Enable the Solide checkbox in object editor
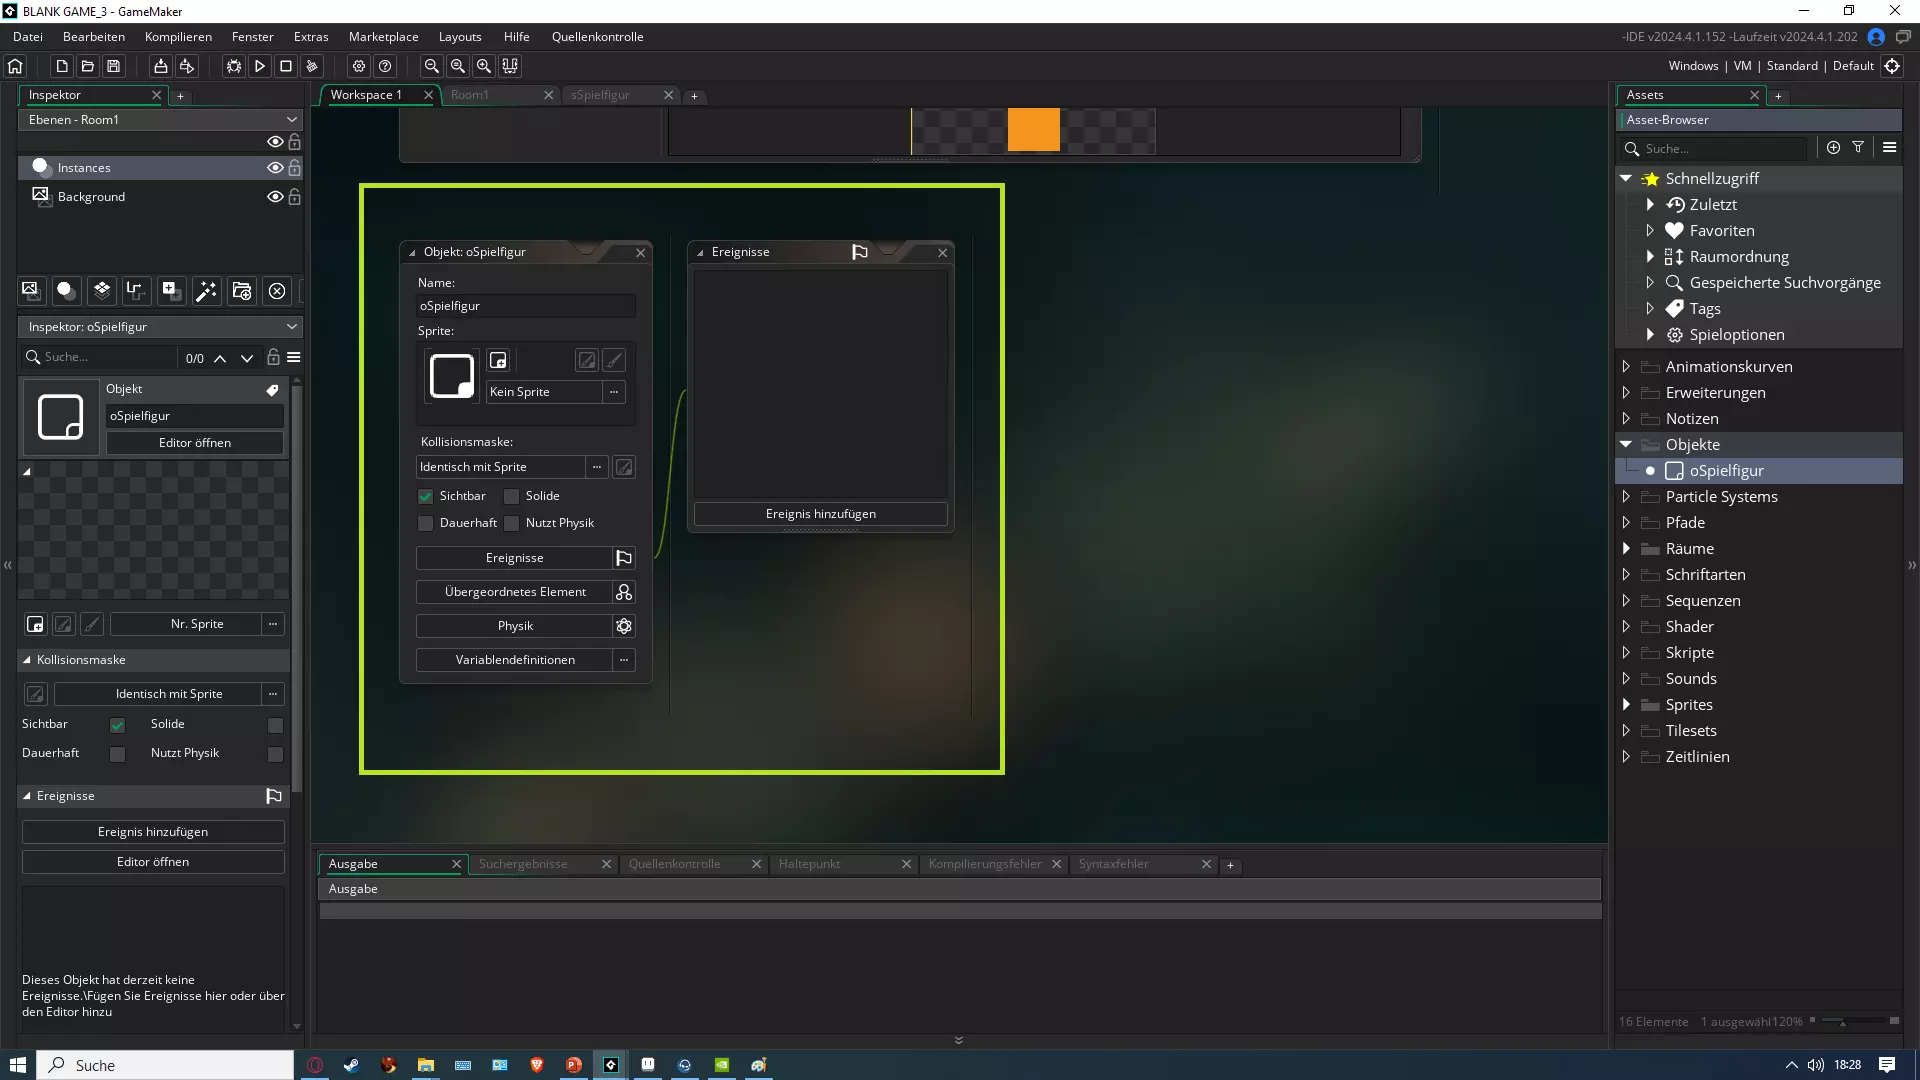1920x1080 pixels. point(512,496)
